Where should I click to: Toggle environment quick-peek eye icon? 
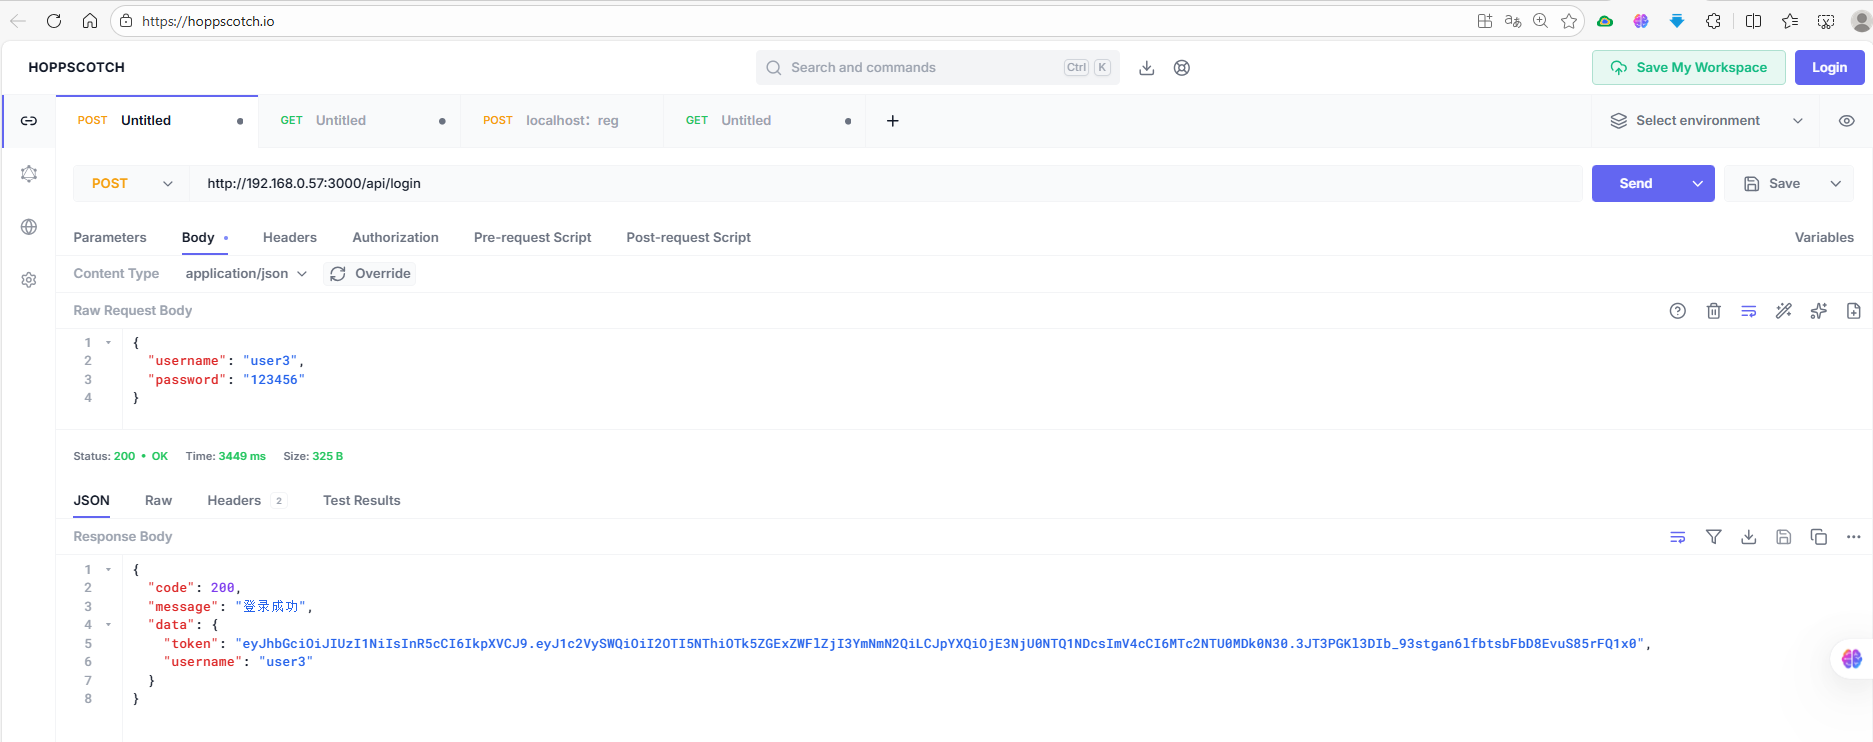tap(1847, 121)
